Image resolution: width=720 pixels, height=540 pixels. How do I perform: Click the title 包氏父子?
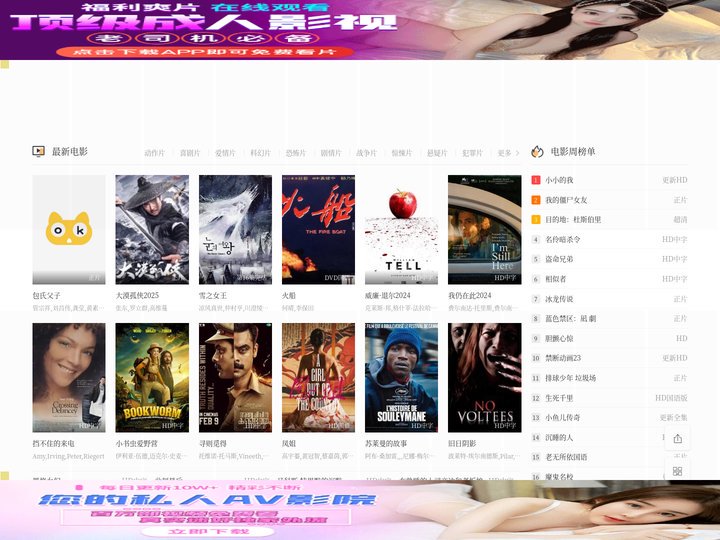(x=46, y=295)
